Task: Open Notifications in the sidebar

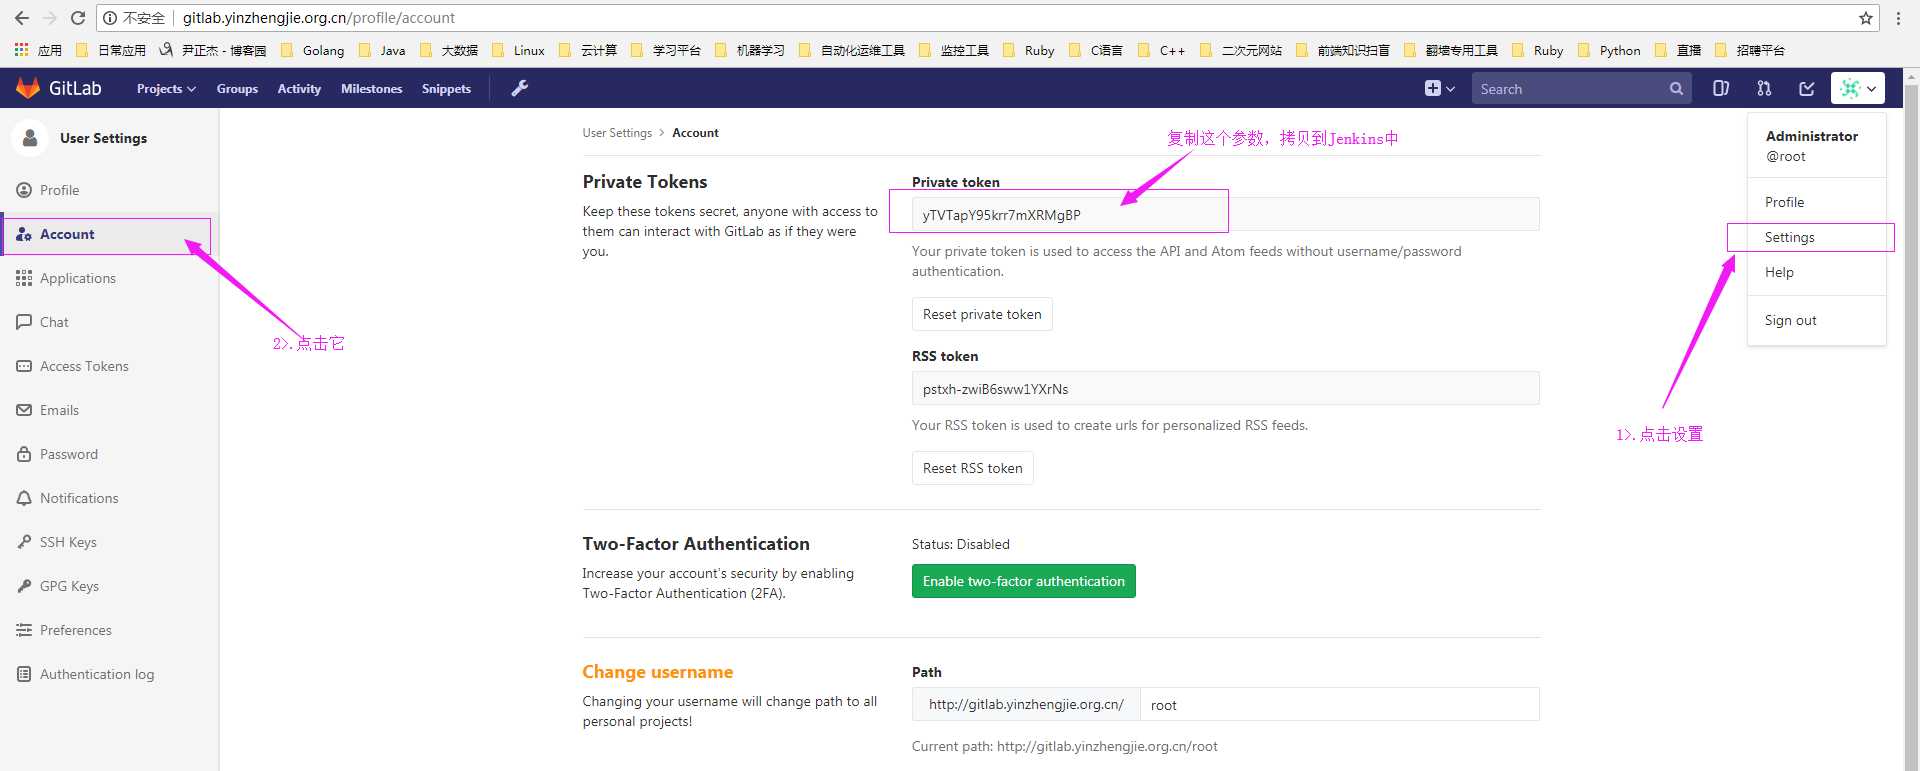Action: [109, 498]
